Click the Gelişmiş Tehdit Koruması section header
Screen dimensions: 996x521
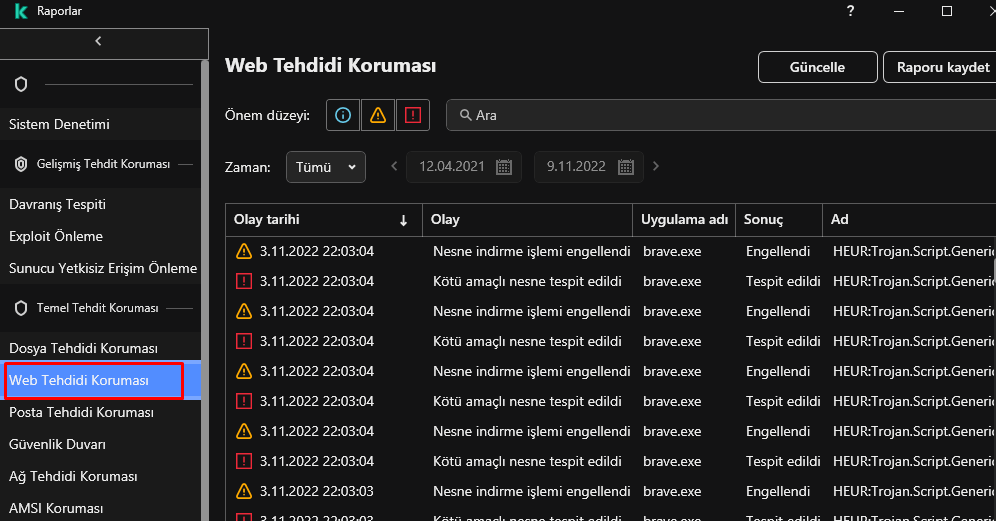coord(103,164)
